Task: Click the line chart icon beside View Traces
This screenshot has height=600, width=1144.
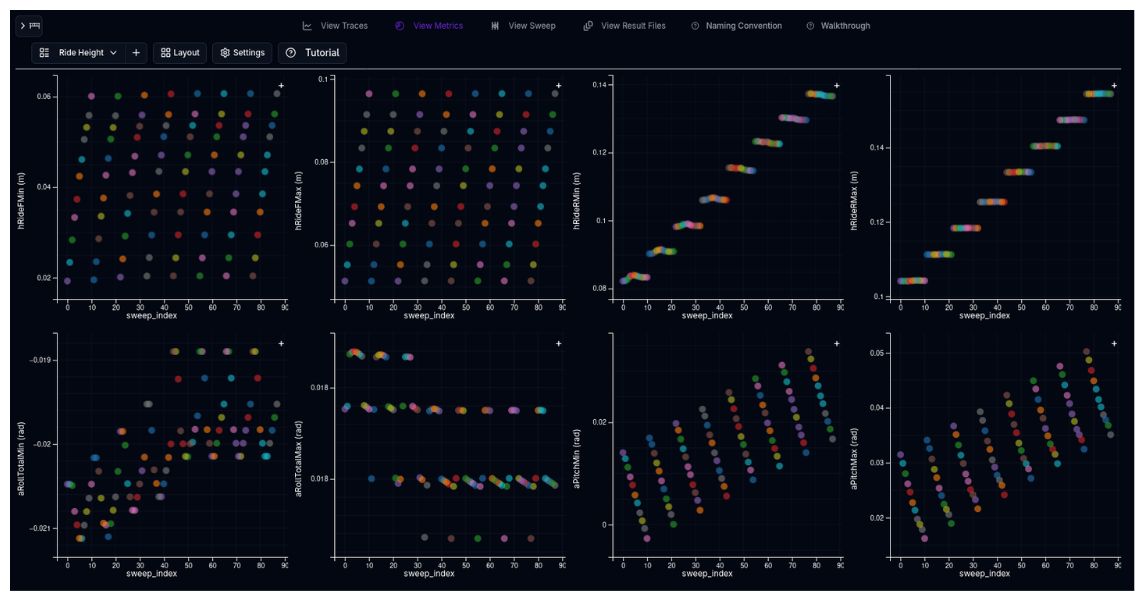Action: [306, 25]
